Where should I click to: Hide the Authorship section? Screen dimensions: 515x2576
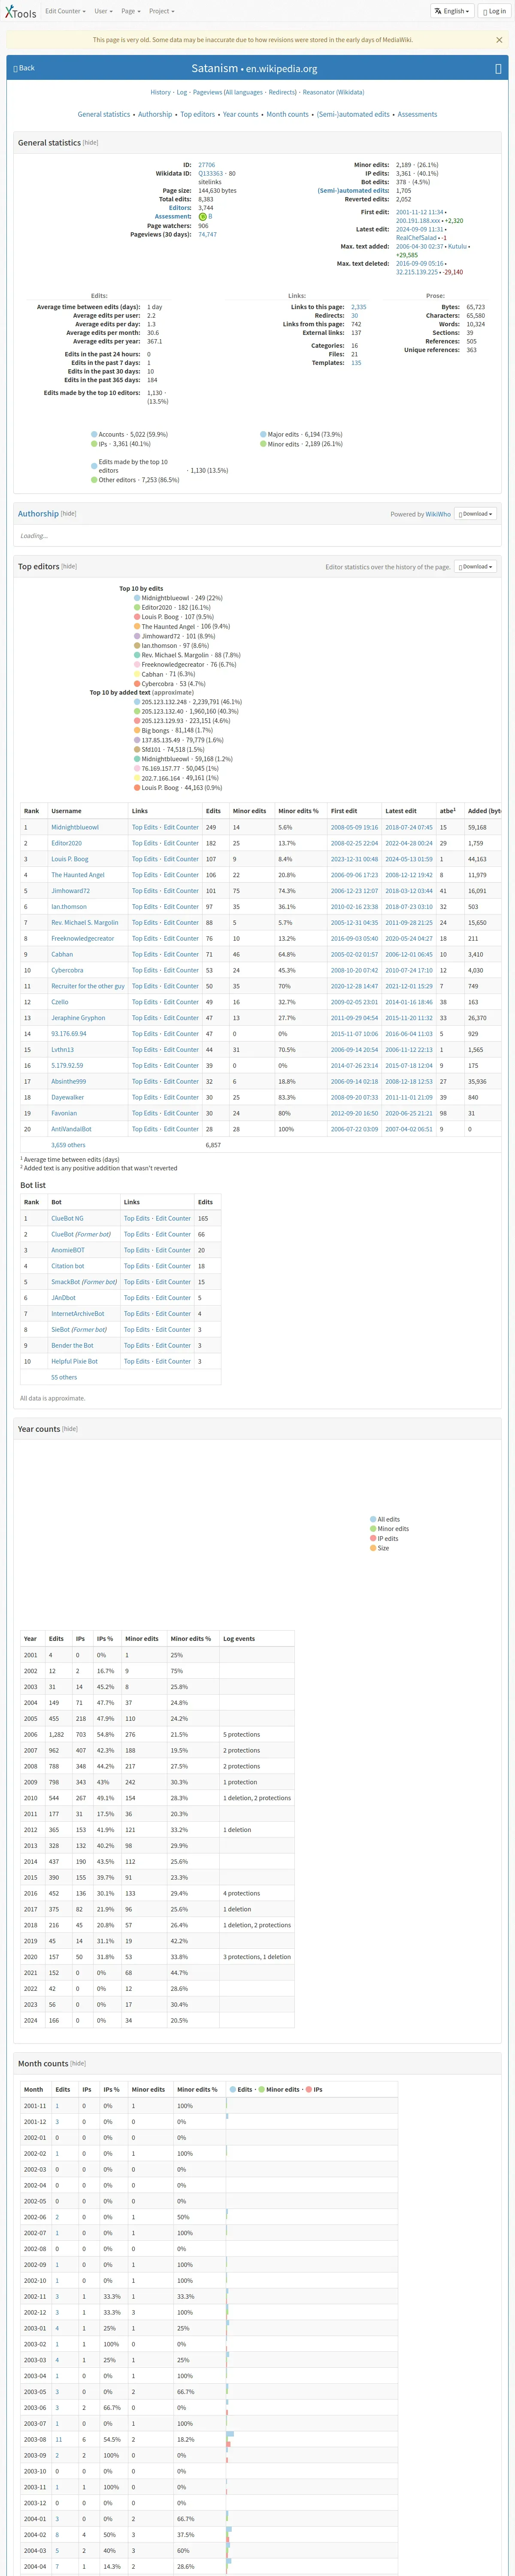pyautogui.click(x=68, y=514)
